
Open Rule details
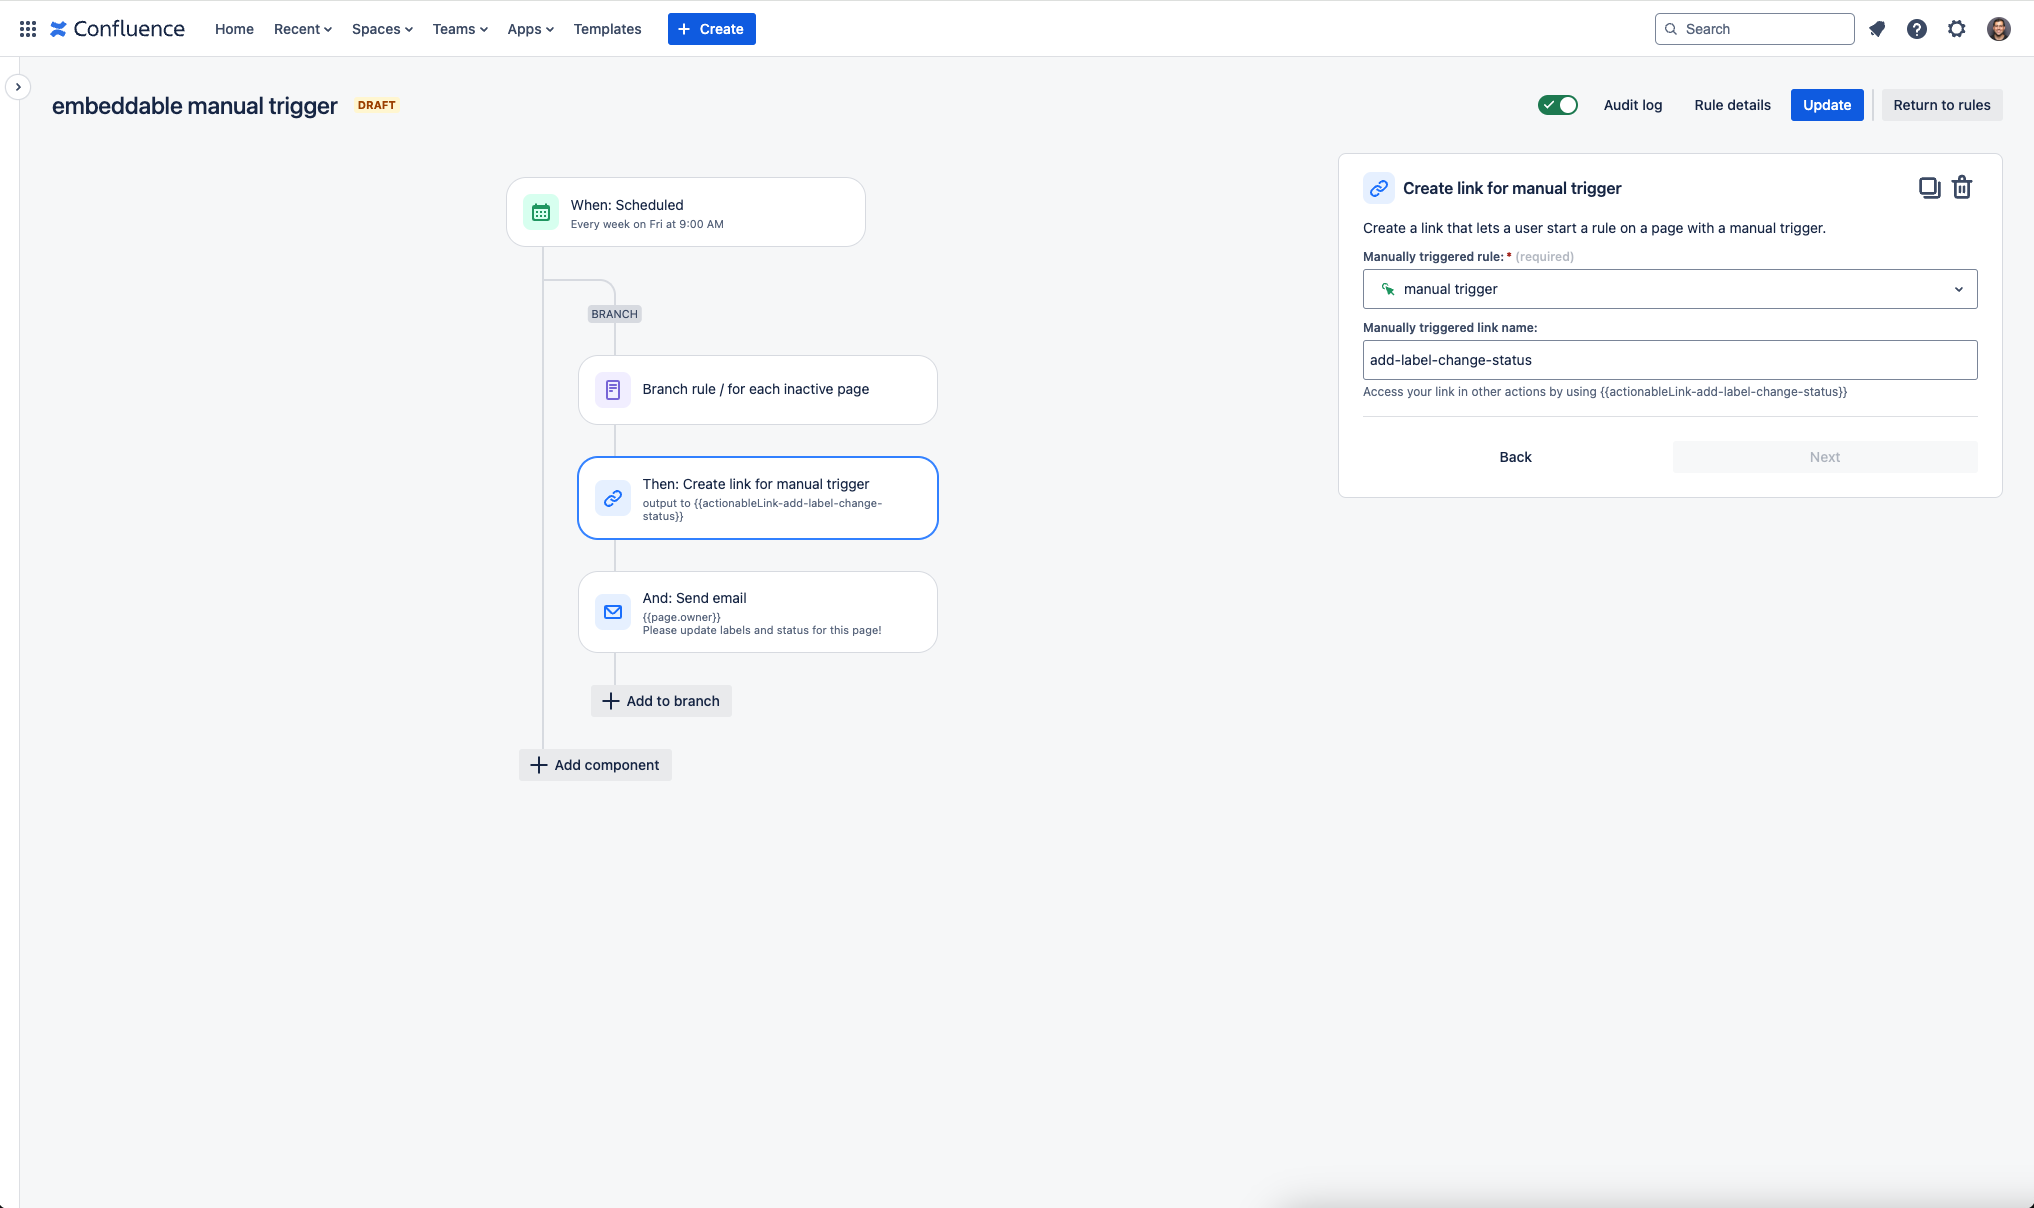[1732, 105]
